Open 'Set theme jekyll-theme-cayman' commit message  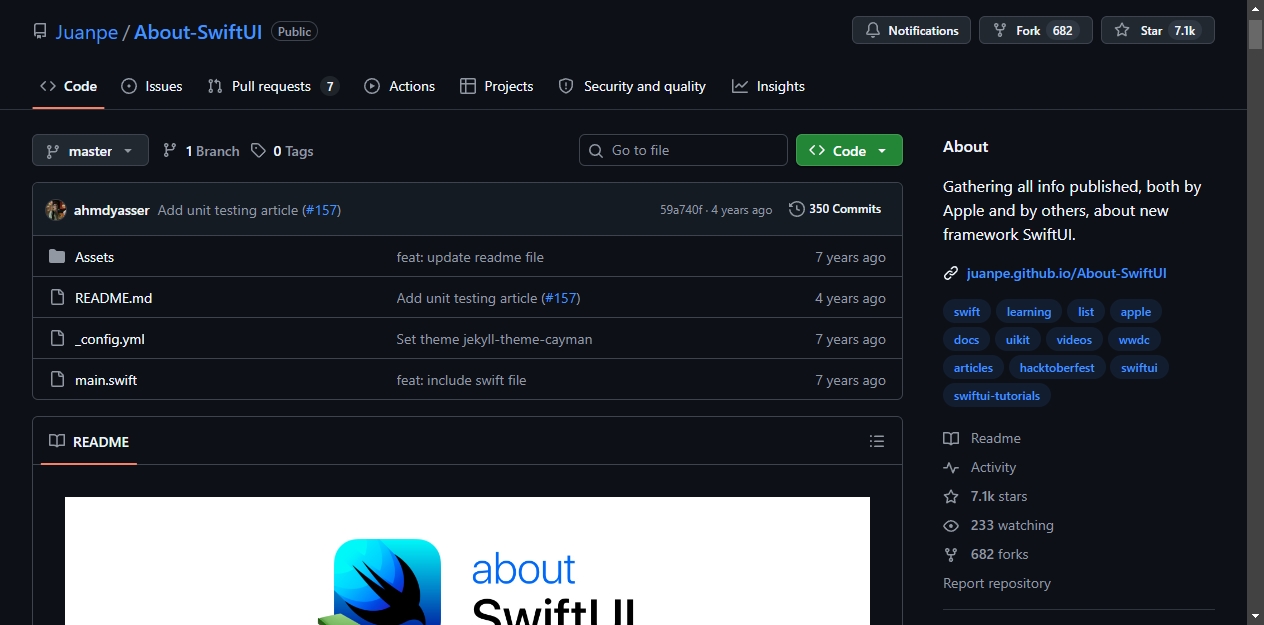(x=494, y=339)
